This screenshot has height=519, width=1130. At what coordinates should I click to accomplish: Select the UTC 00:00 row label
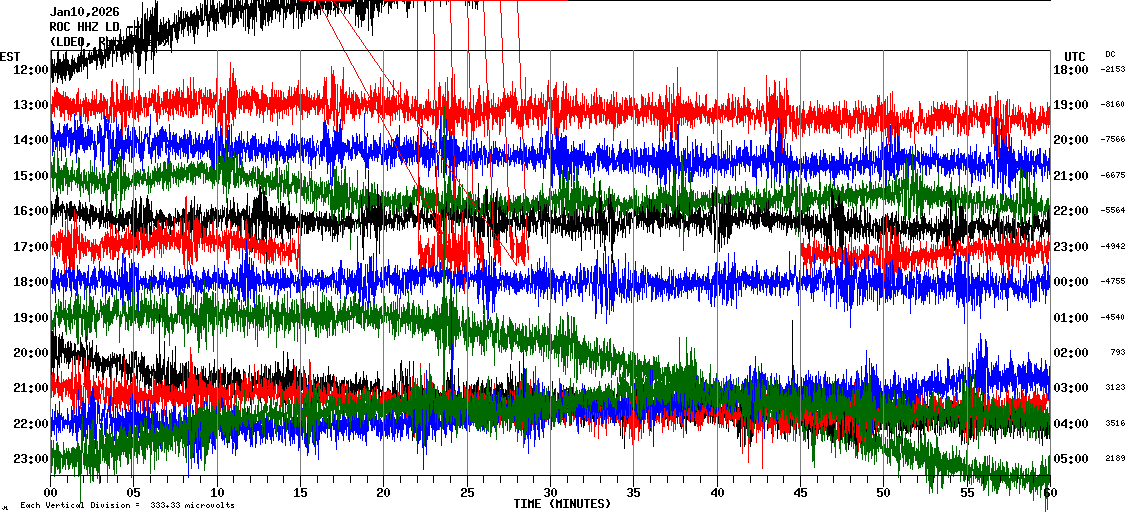(1070, 282)
